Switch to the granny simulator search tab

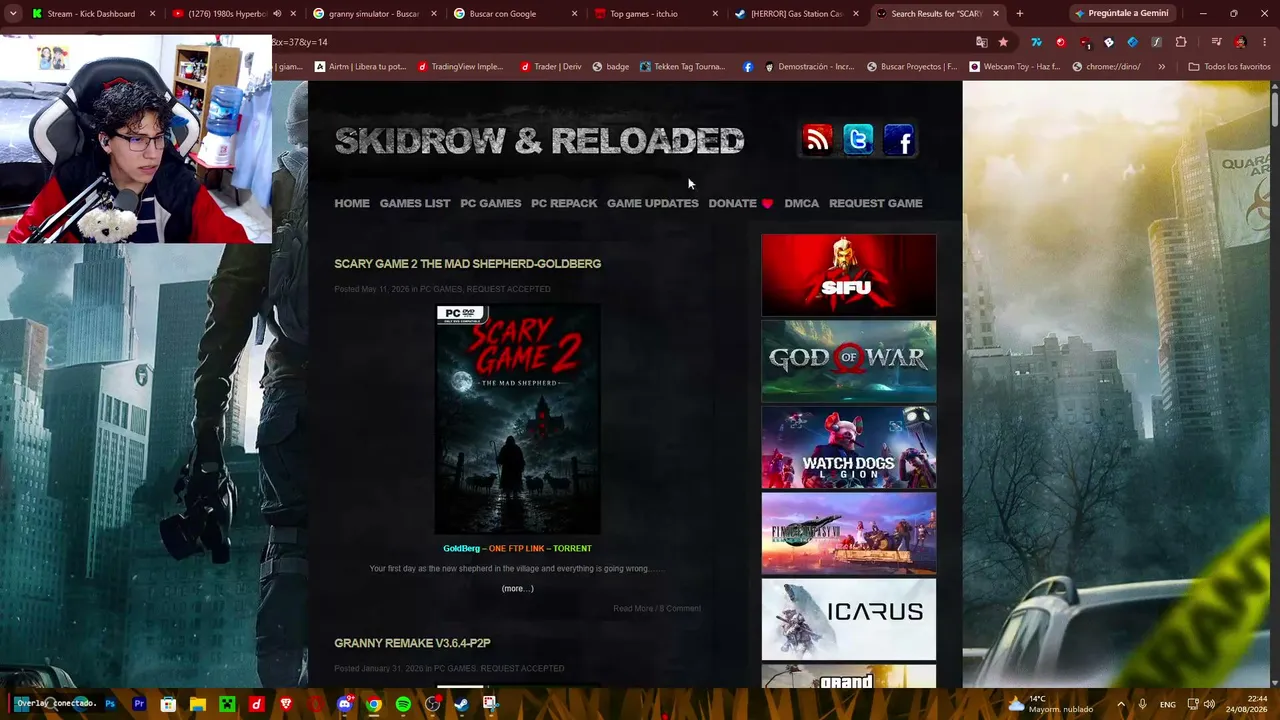click(372, 14)
